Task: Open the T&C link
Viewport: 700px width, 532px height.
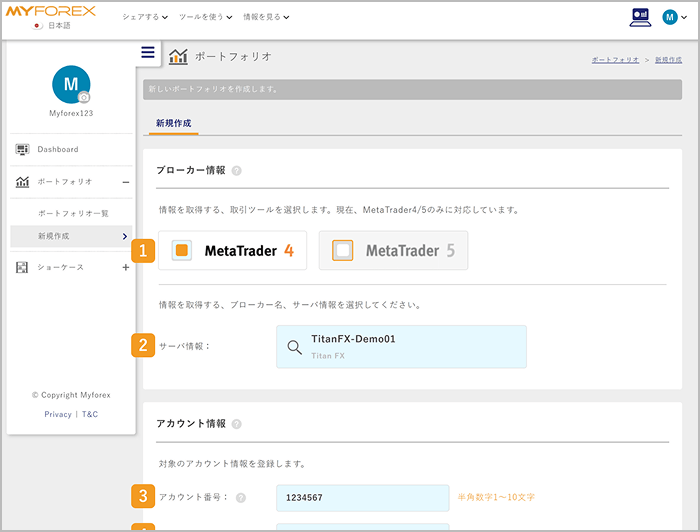Action: tap(90, 414)
